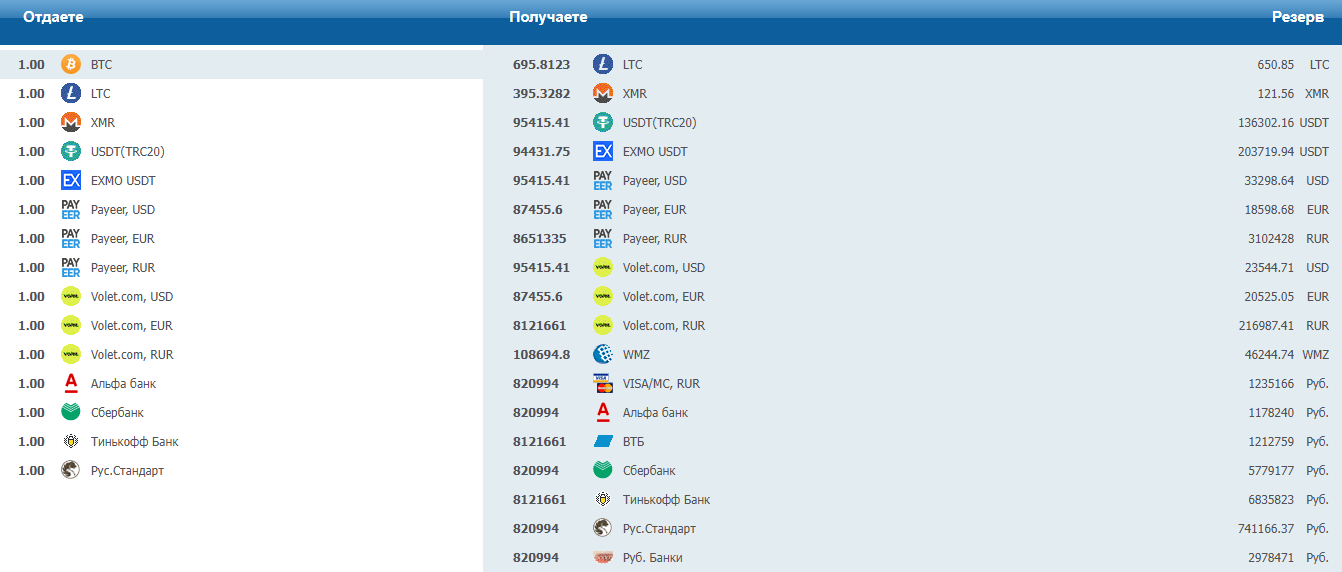Click the Отдаете column header
Viewport: 1342px width, 572px height.
point(53,17)
